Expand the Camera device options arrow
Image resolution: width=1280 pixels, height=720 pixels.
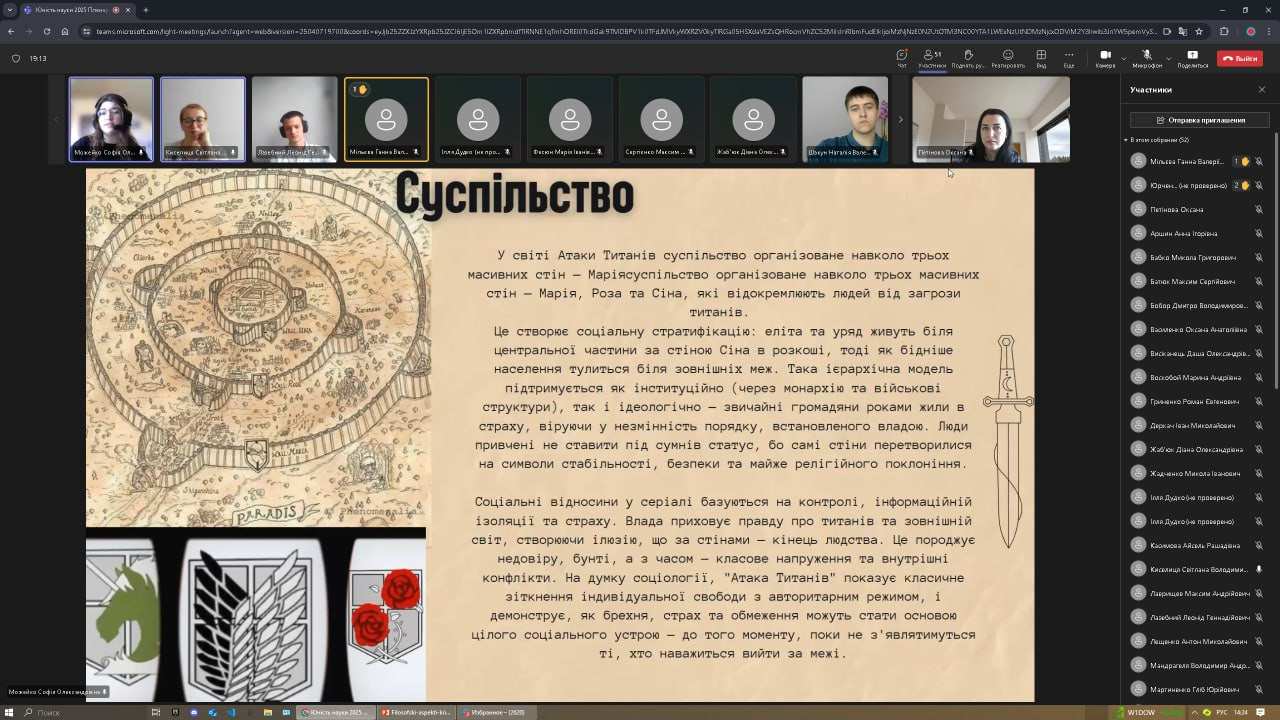click(x=1123, y=58)
